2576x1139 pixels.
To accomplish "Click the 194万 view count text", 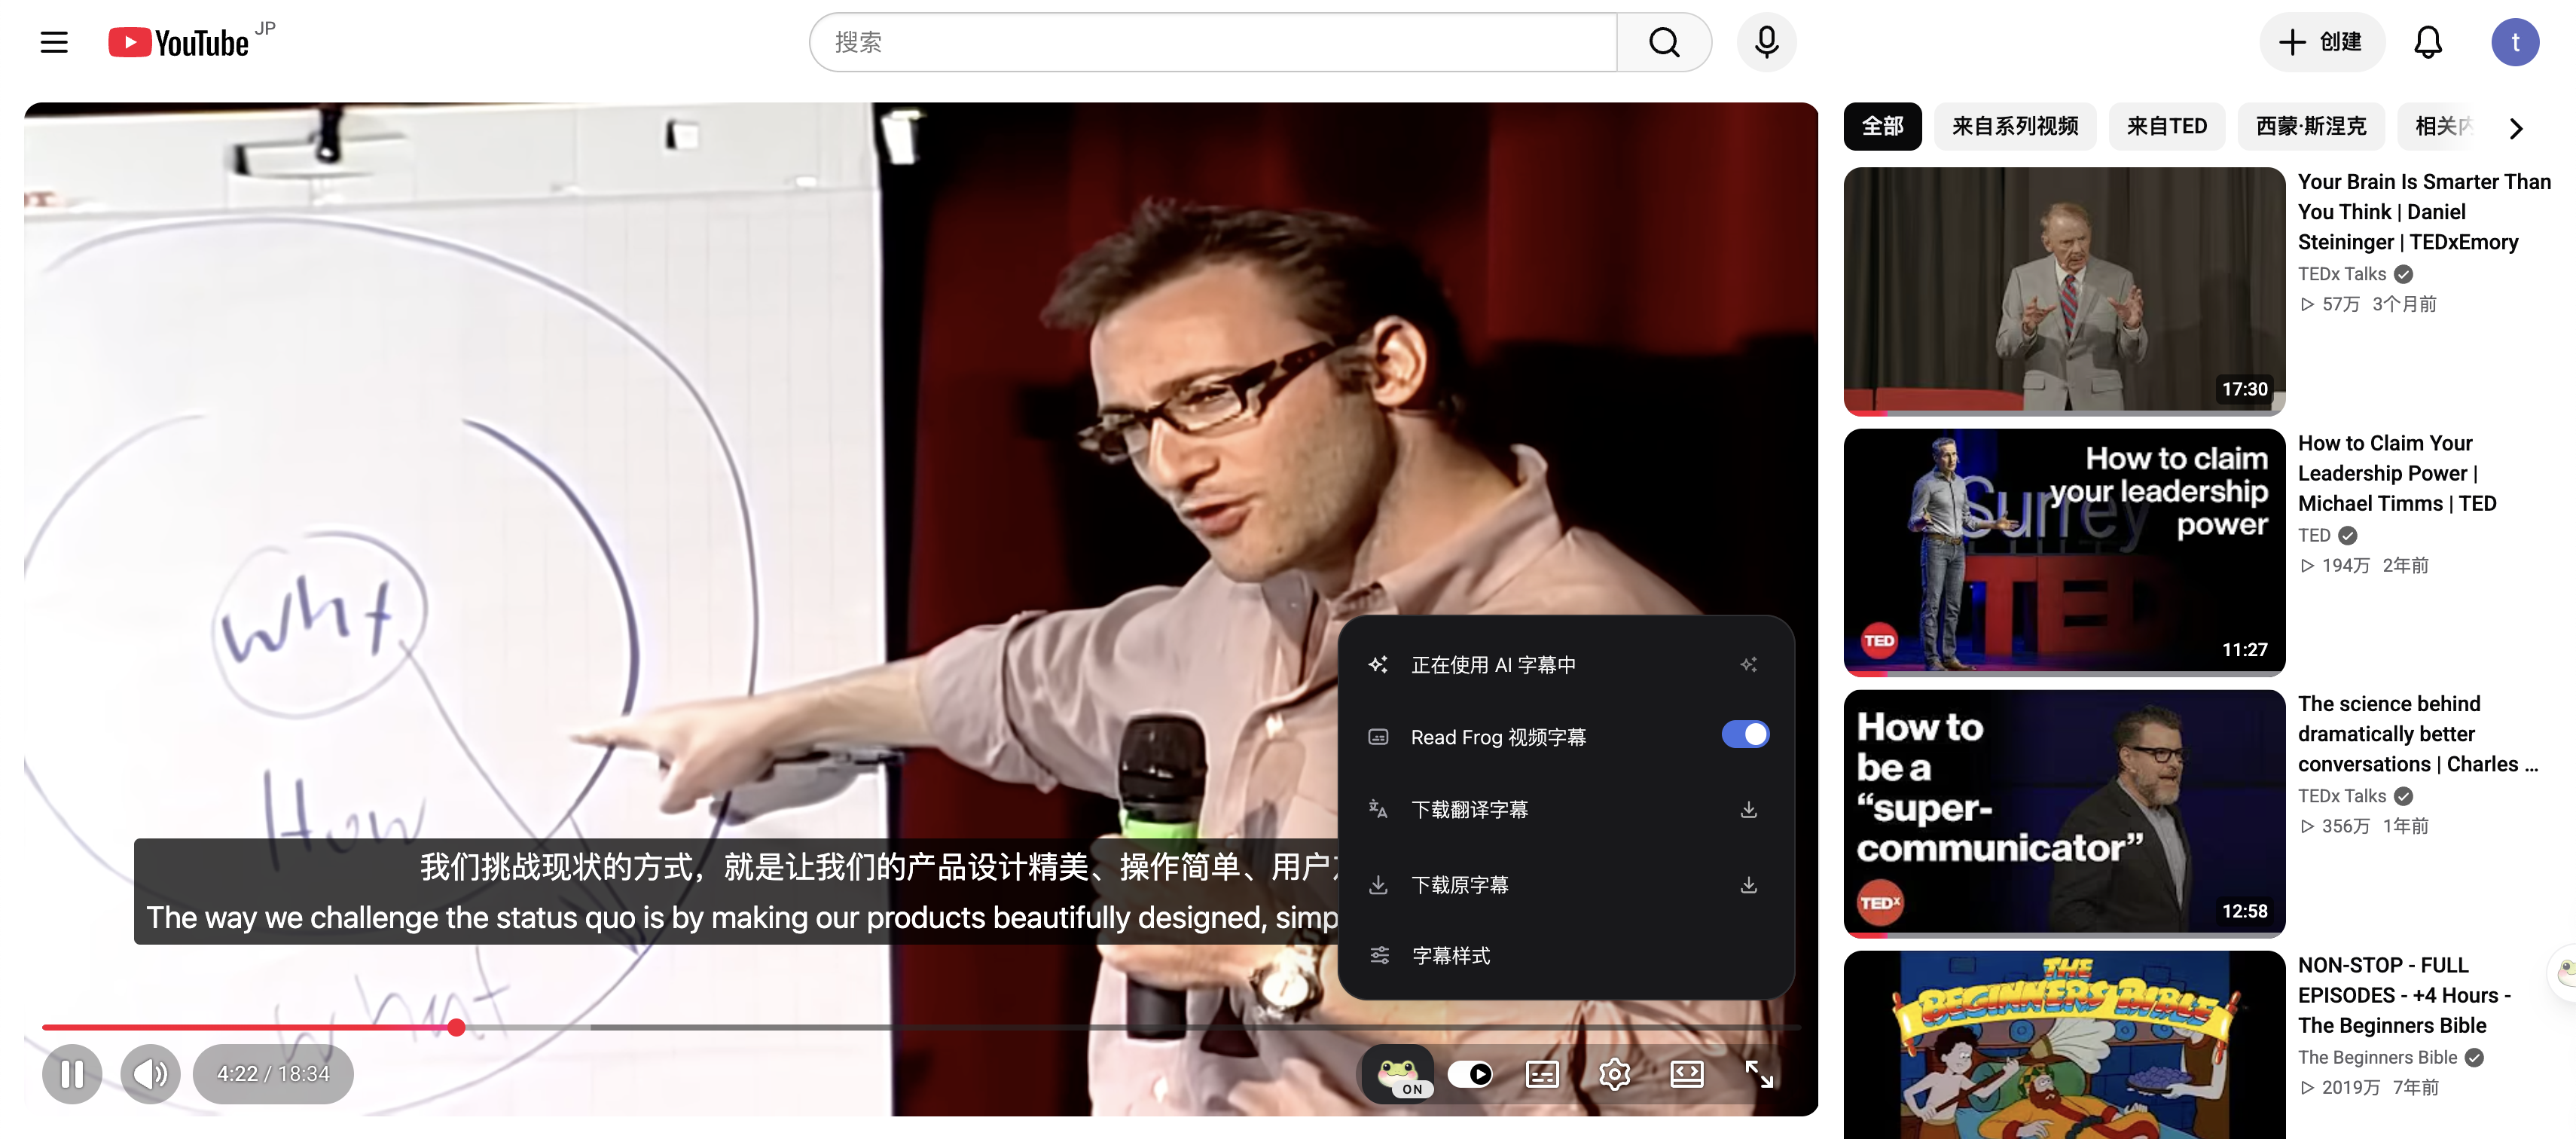I will point(2345,565).
